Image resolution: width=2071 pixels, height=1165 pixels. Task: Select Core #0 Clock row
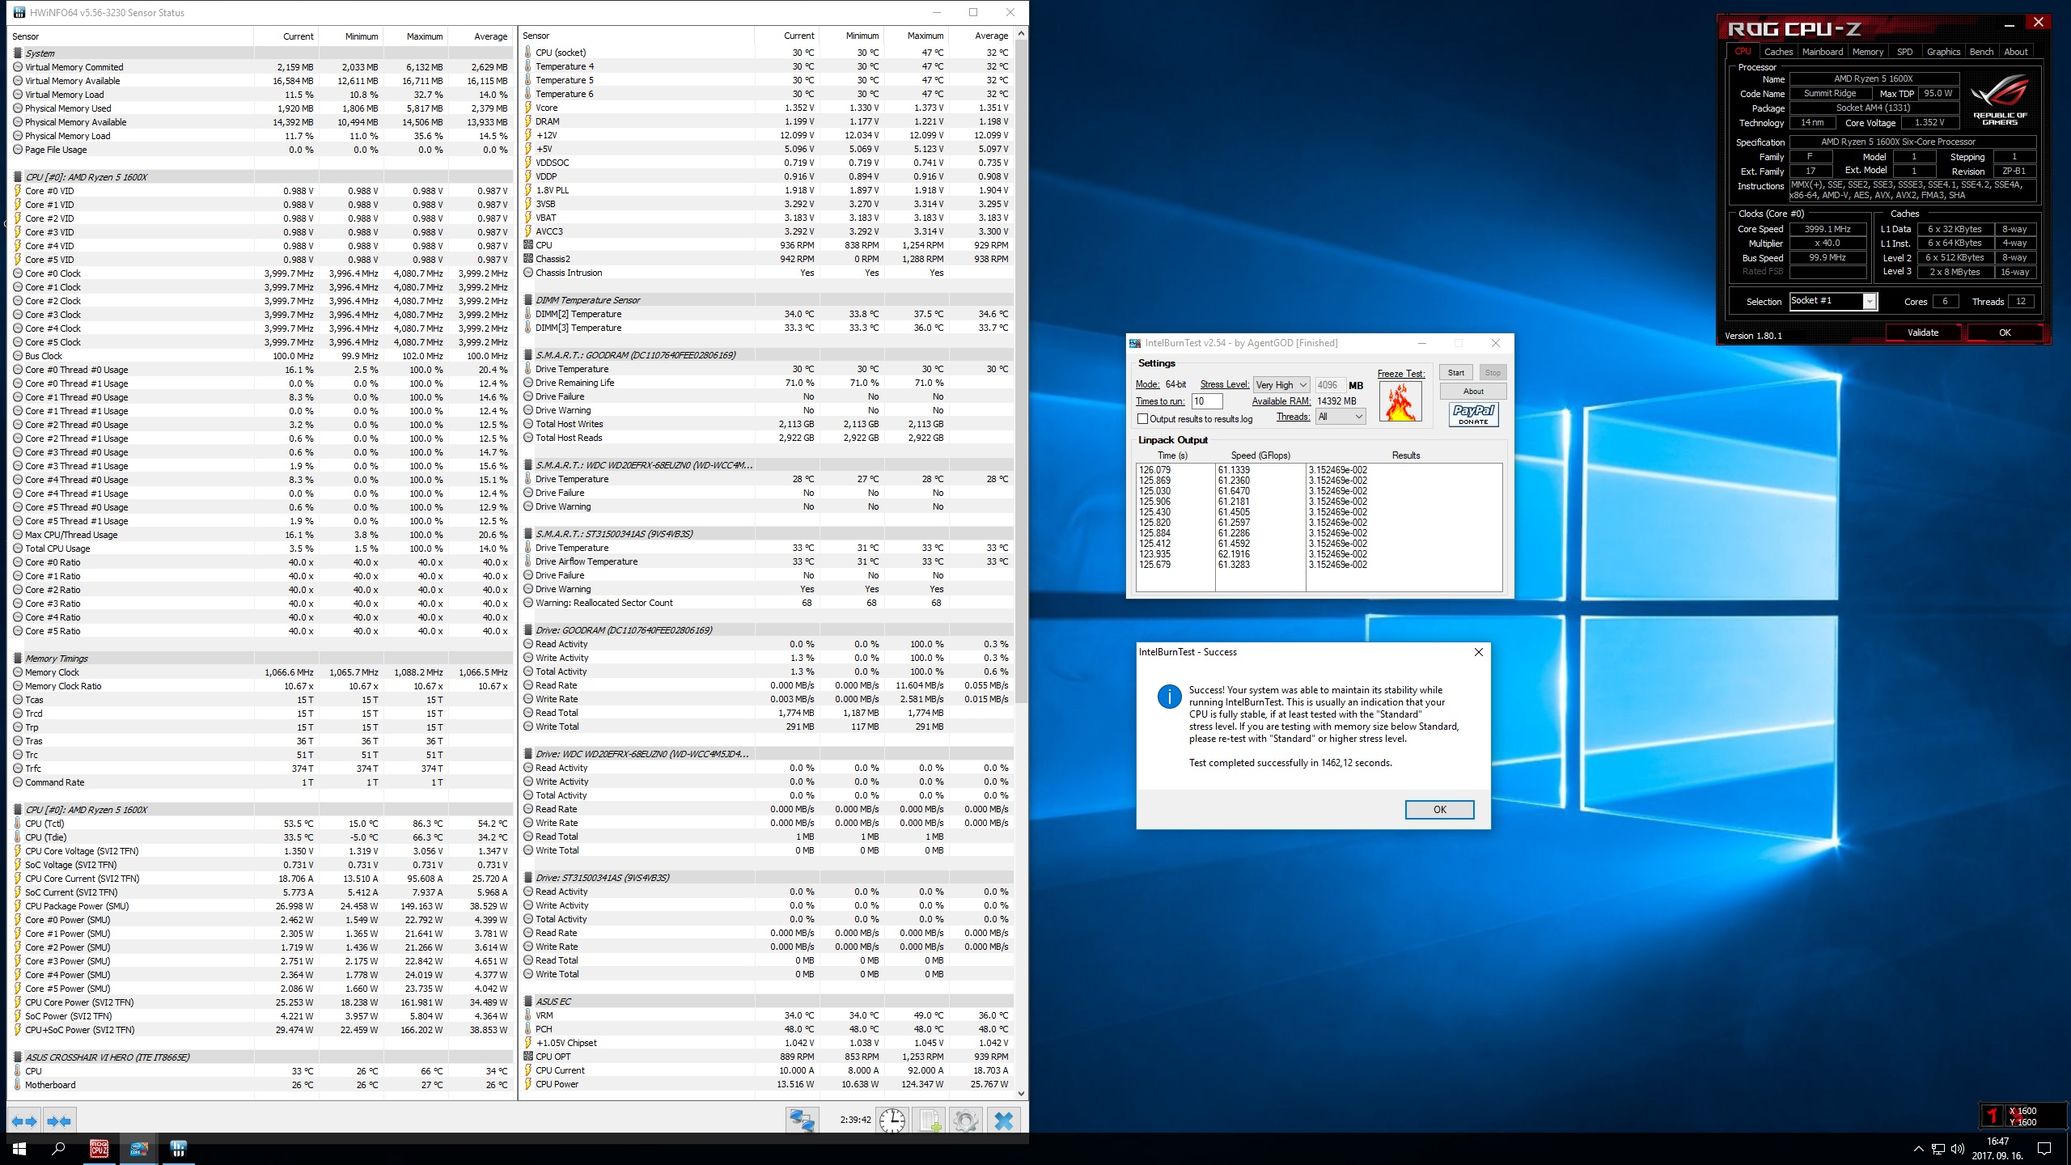262,274
